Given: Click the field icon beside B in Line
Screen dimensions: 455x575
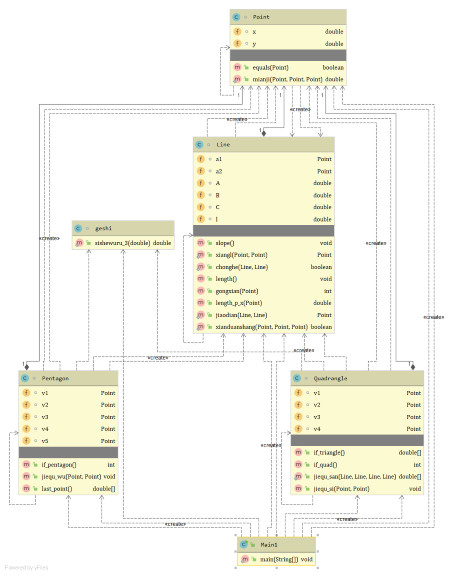Looking at the screenshot, I should (x=201, y=195).
